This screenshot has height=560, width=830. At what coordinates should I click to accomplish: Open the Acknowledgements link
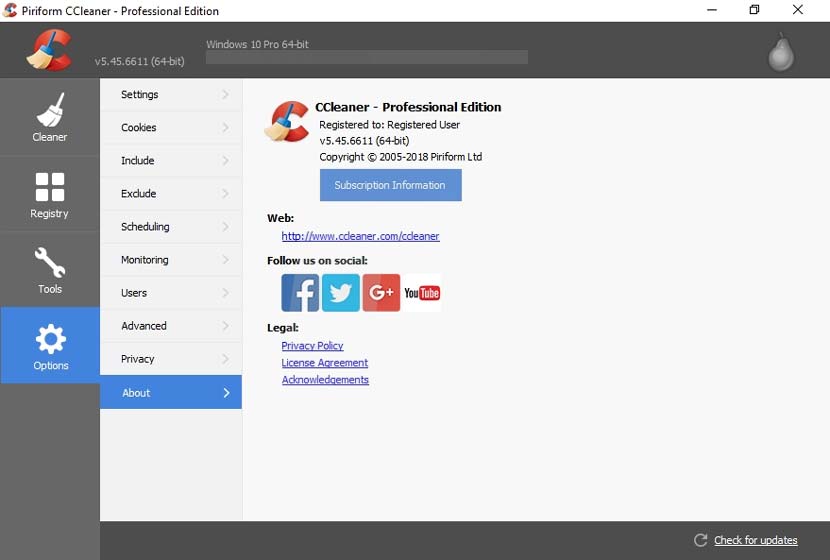pyautogui.click(x=325, y=380)
